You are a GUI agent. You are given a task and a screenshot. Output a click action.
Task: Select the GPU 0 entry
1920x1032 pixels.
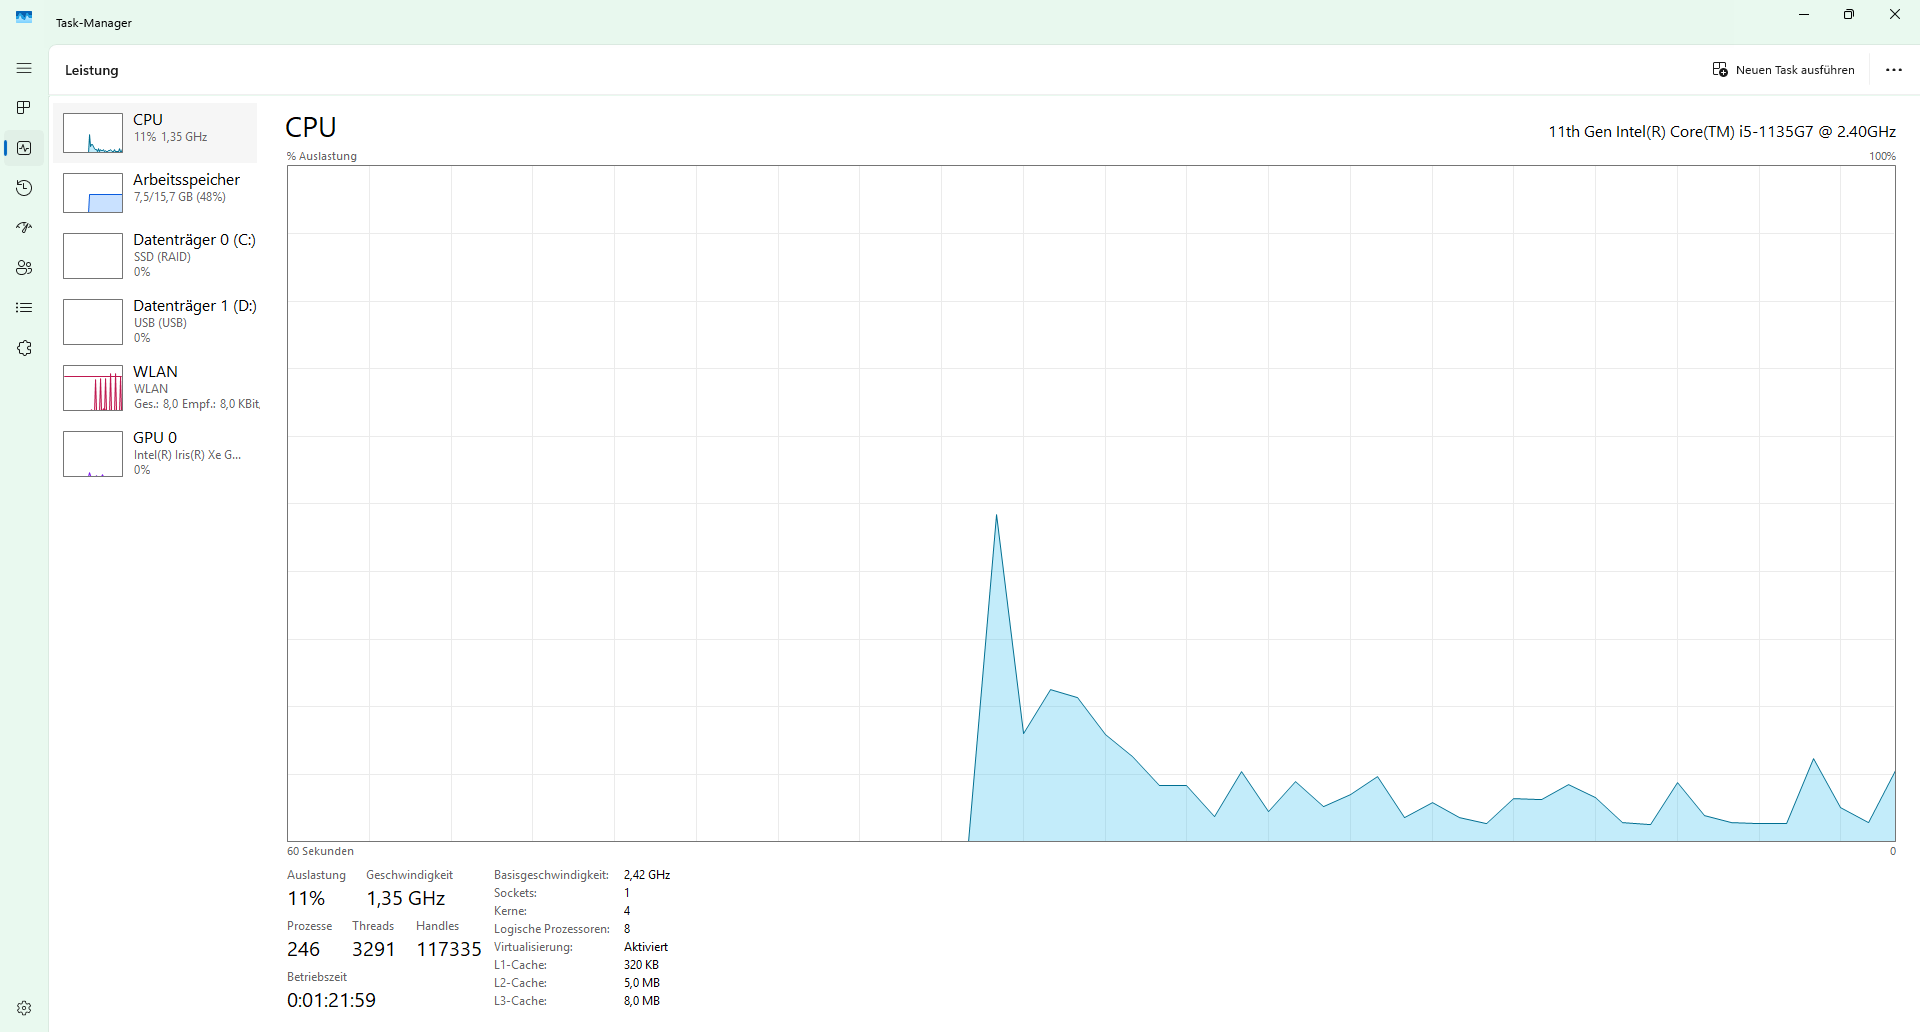click(155, 453)
